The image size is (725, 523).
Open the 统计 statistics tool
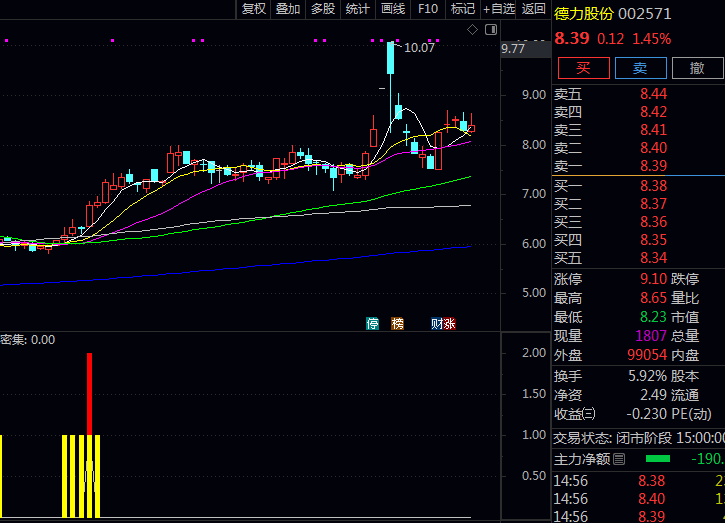point(357,9)
